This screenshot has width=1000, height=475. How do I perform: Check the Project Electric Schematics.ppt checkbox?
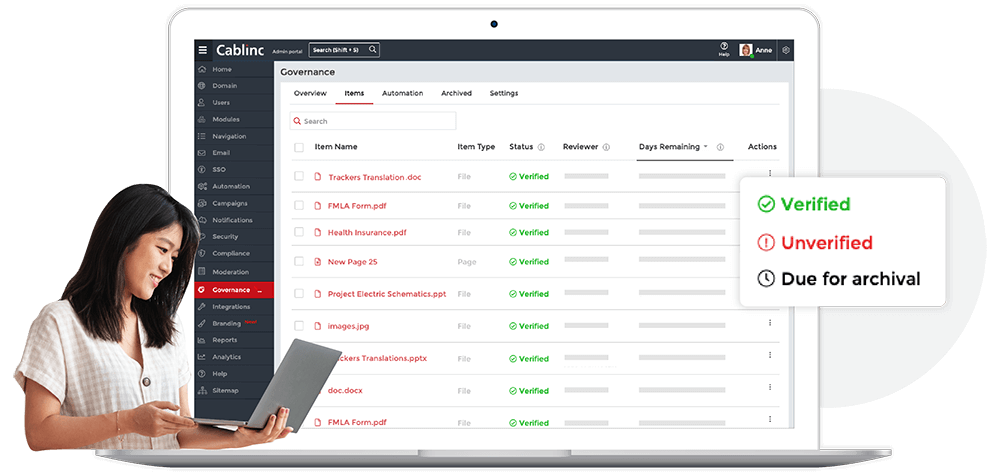[298, 293]
